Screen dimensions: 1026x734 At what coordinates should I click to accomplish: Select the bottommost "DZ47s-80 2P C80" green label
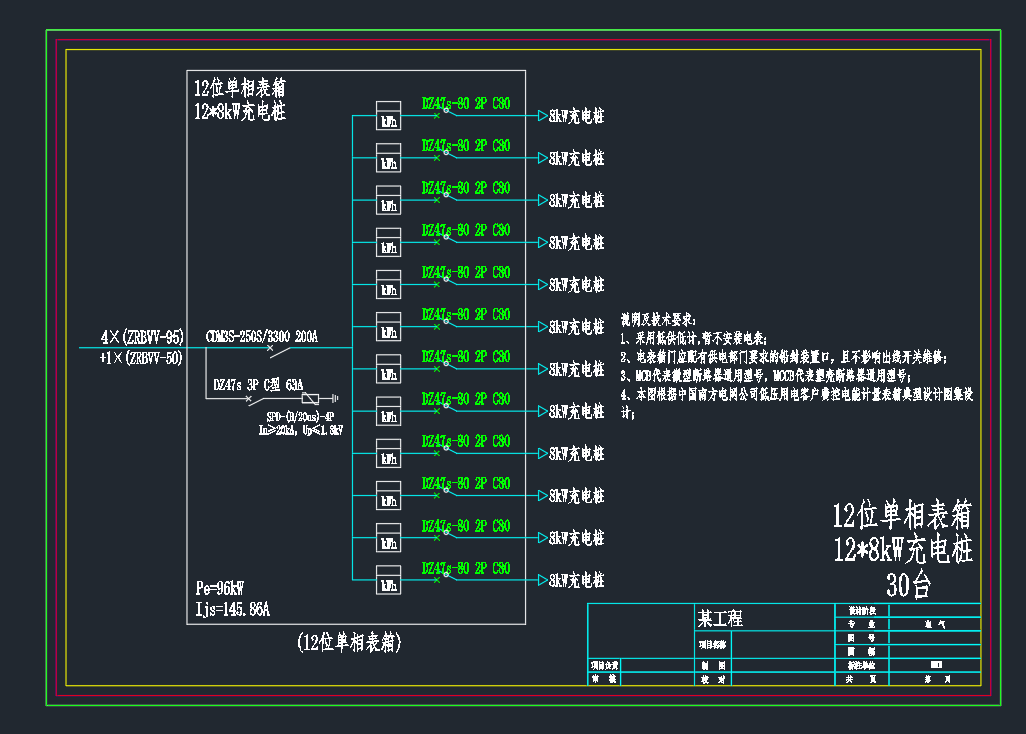(x=466, y=568)
